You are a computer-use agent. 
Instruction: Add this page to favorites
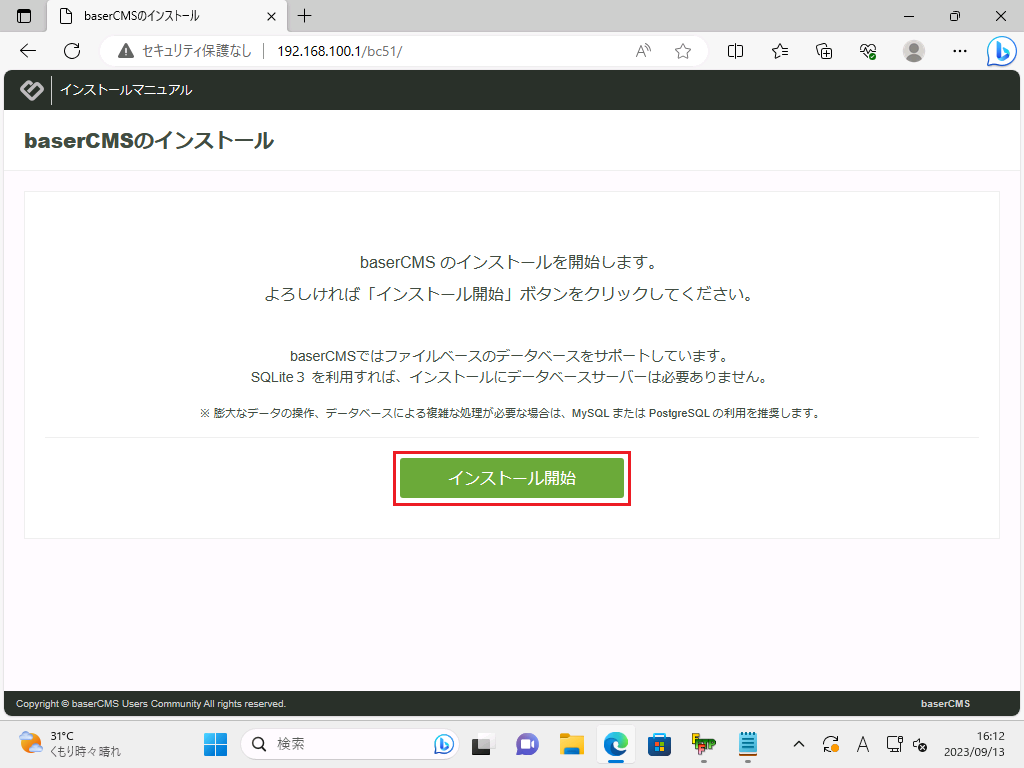[x=683, y=51]
